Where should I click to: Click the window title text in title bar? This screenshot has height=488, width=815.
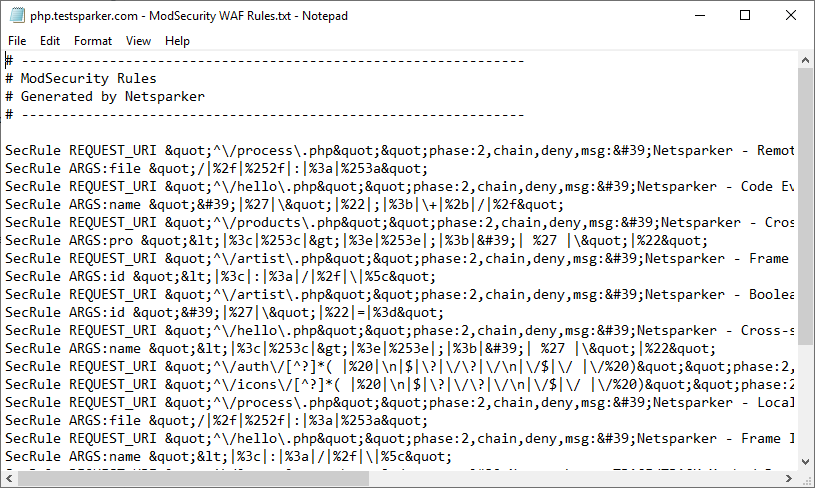tap(191, 15)
